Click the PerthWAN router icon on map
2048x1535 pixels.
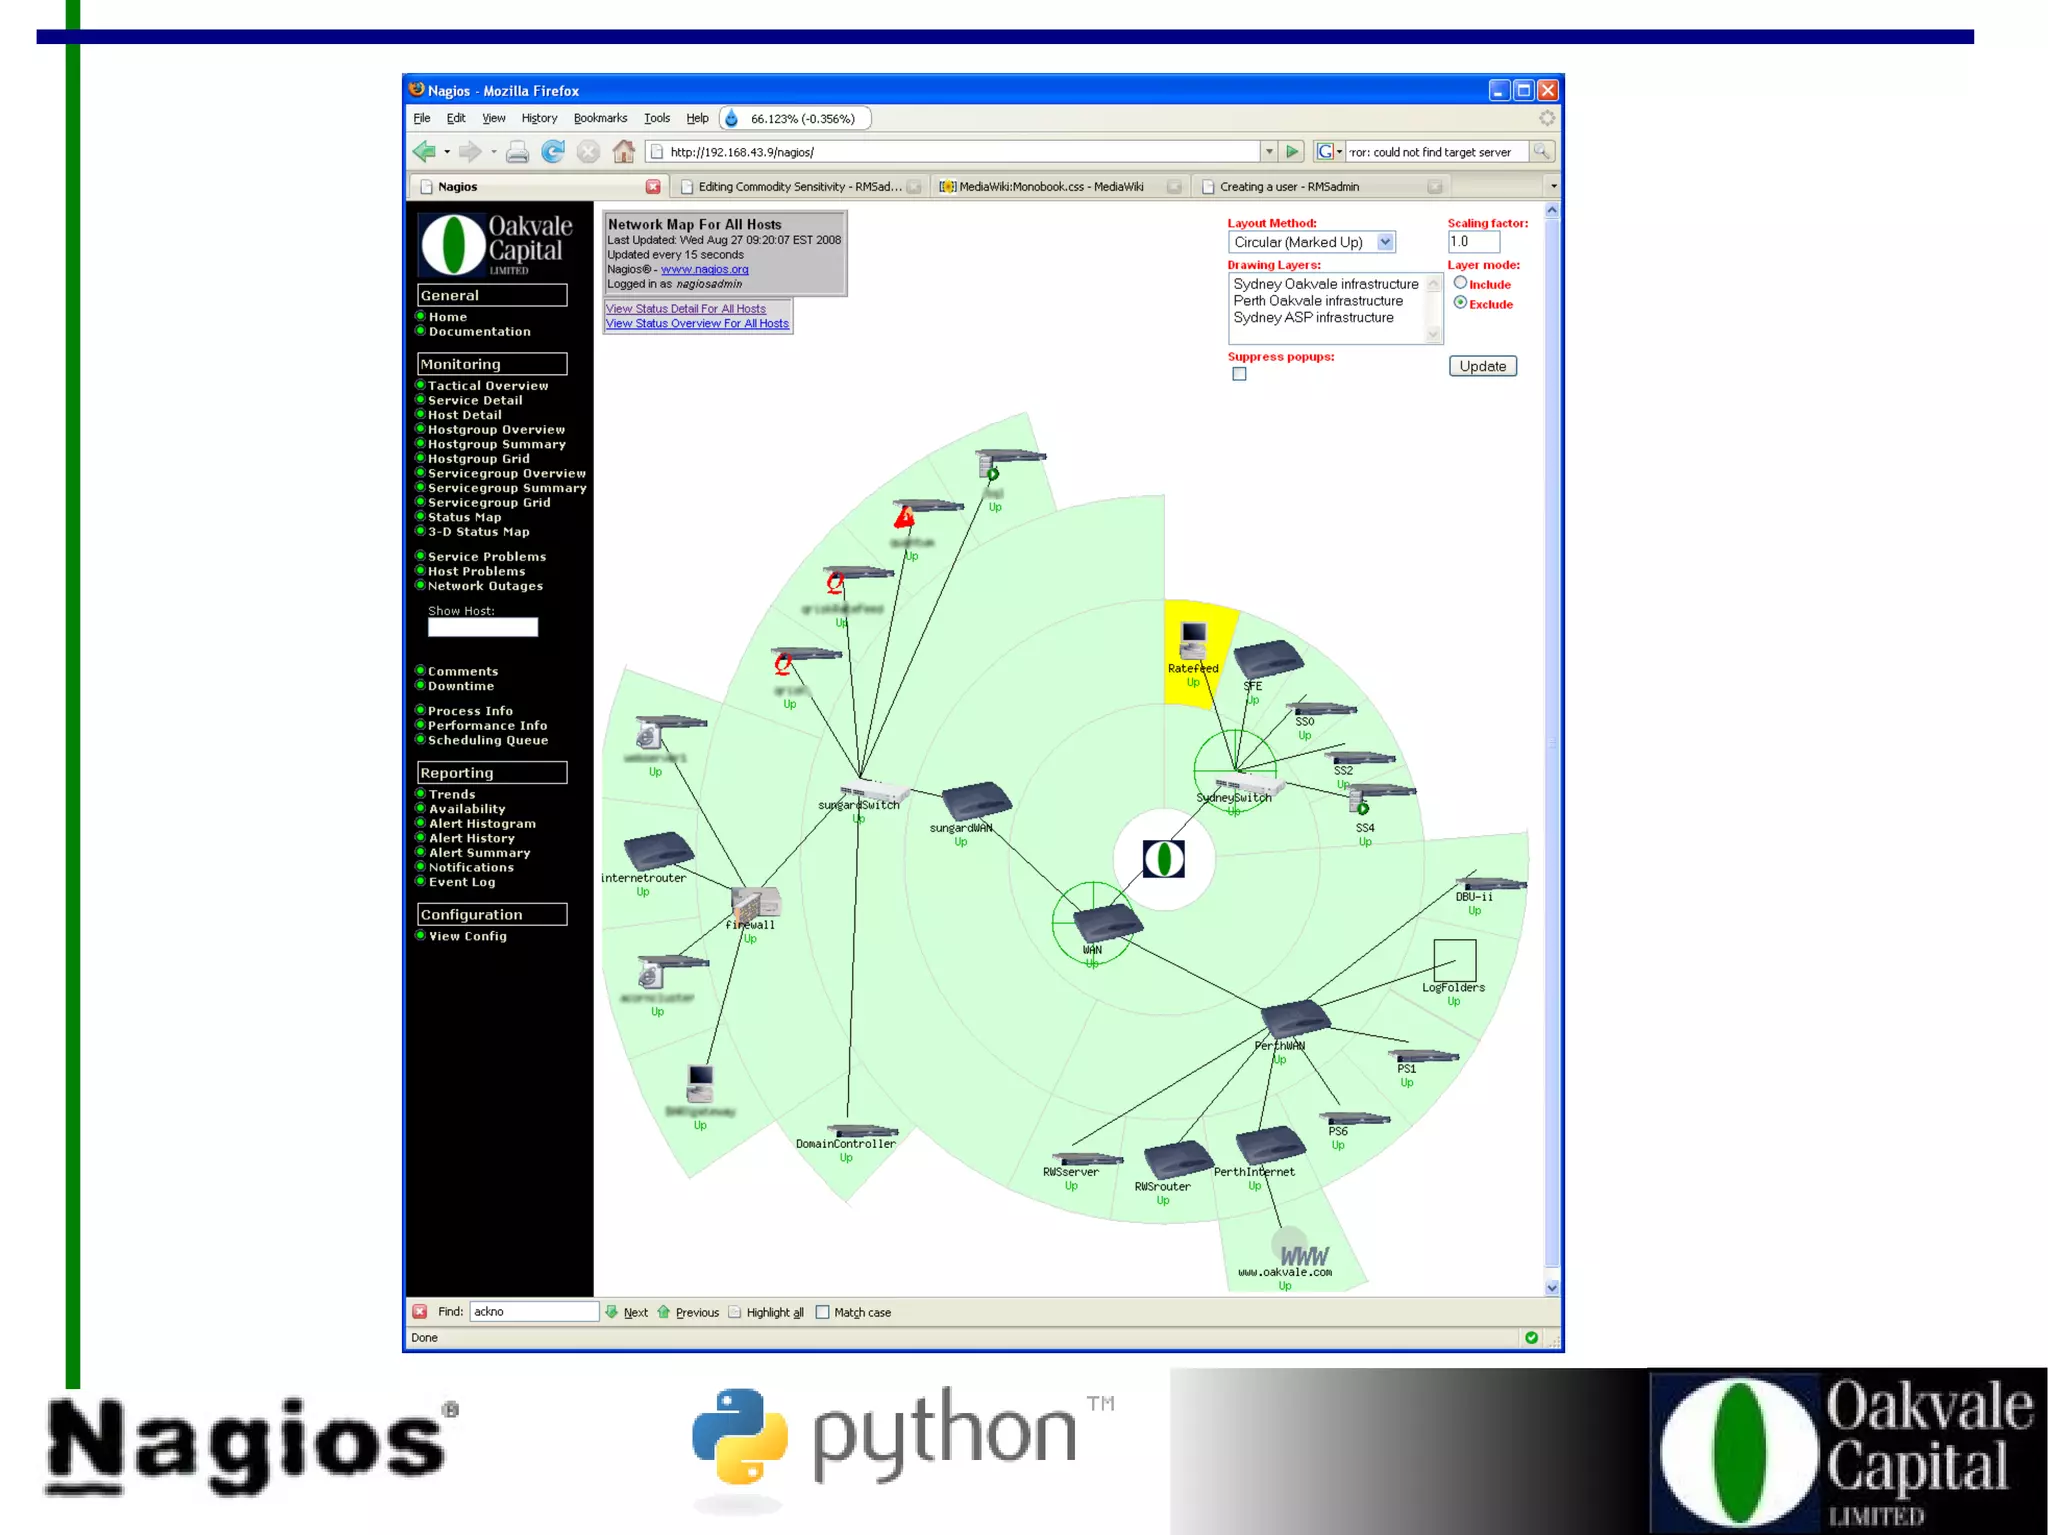tap(1294, 1019)
